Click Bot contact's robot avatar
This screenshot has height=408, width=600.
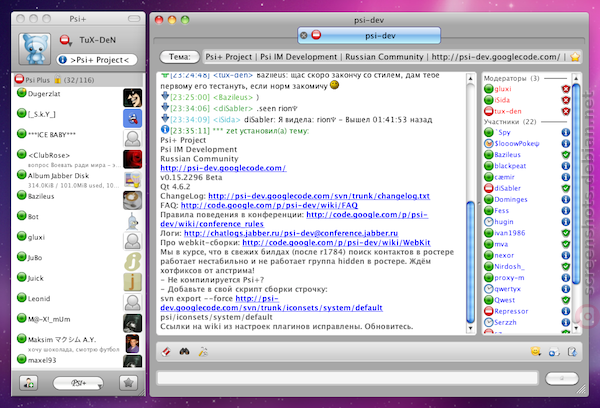pyautogui.click(x=132, y=221)
